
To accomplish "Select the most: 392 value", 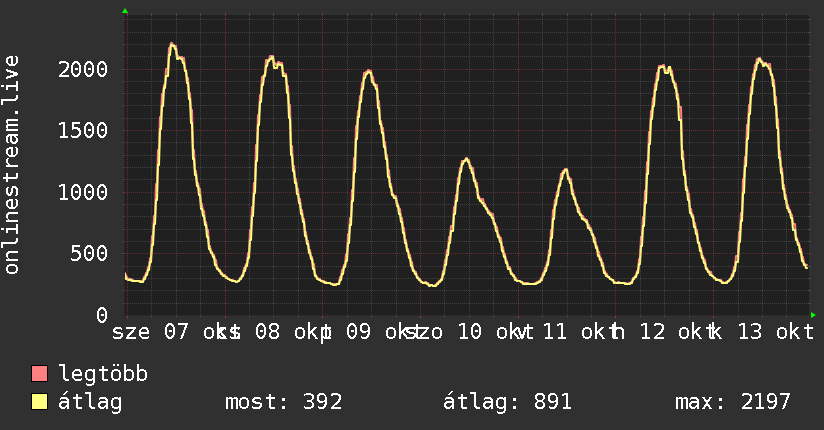I will pos(284,402).
